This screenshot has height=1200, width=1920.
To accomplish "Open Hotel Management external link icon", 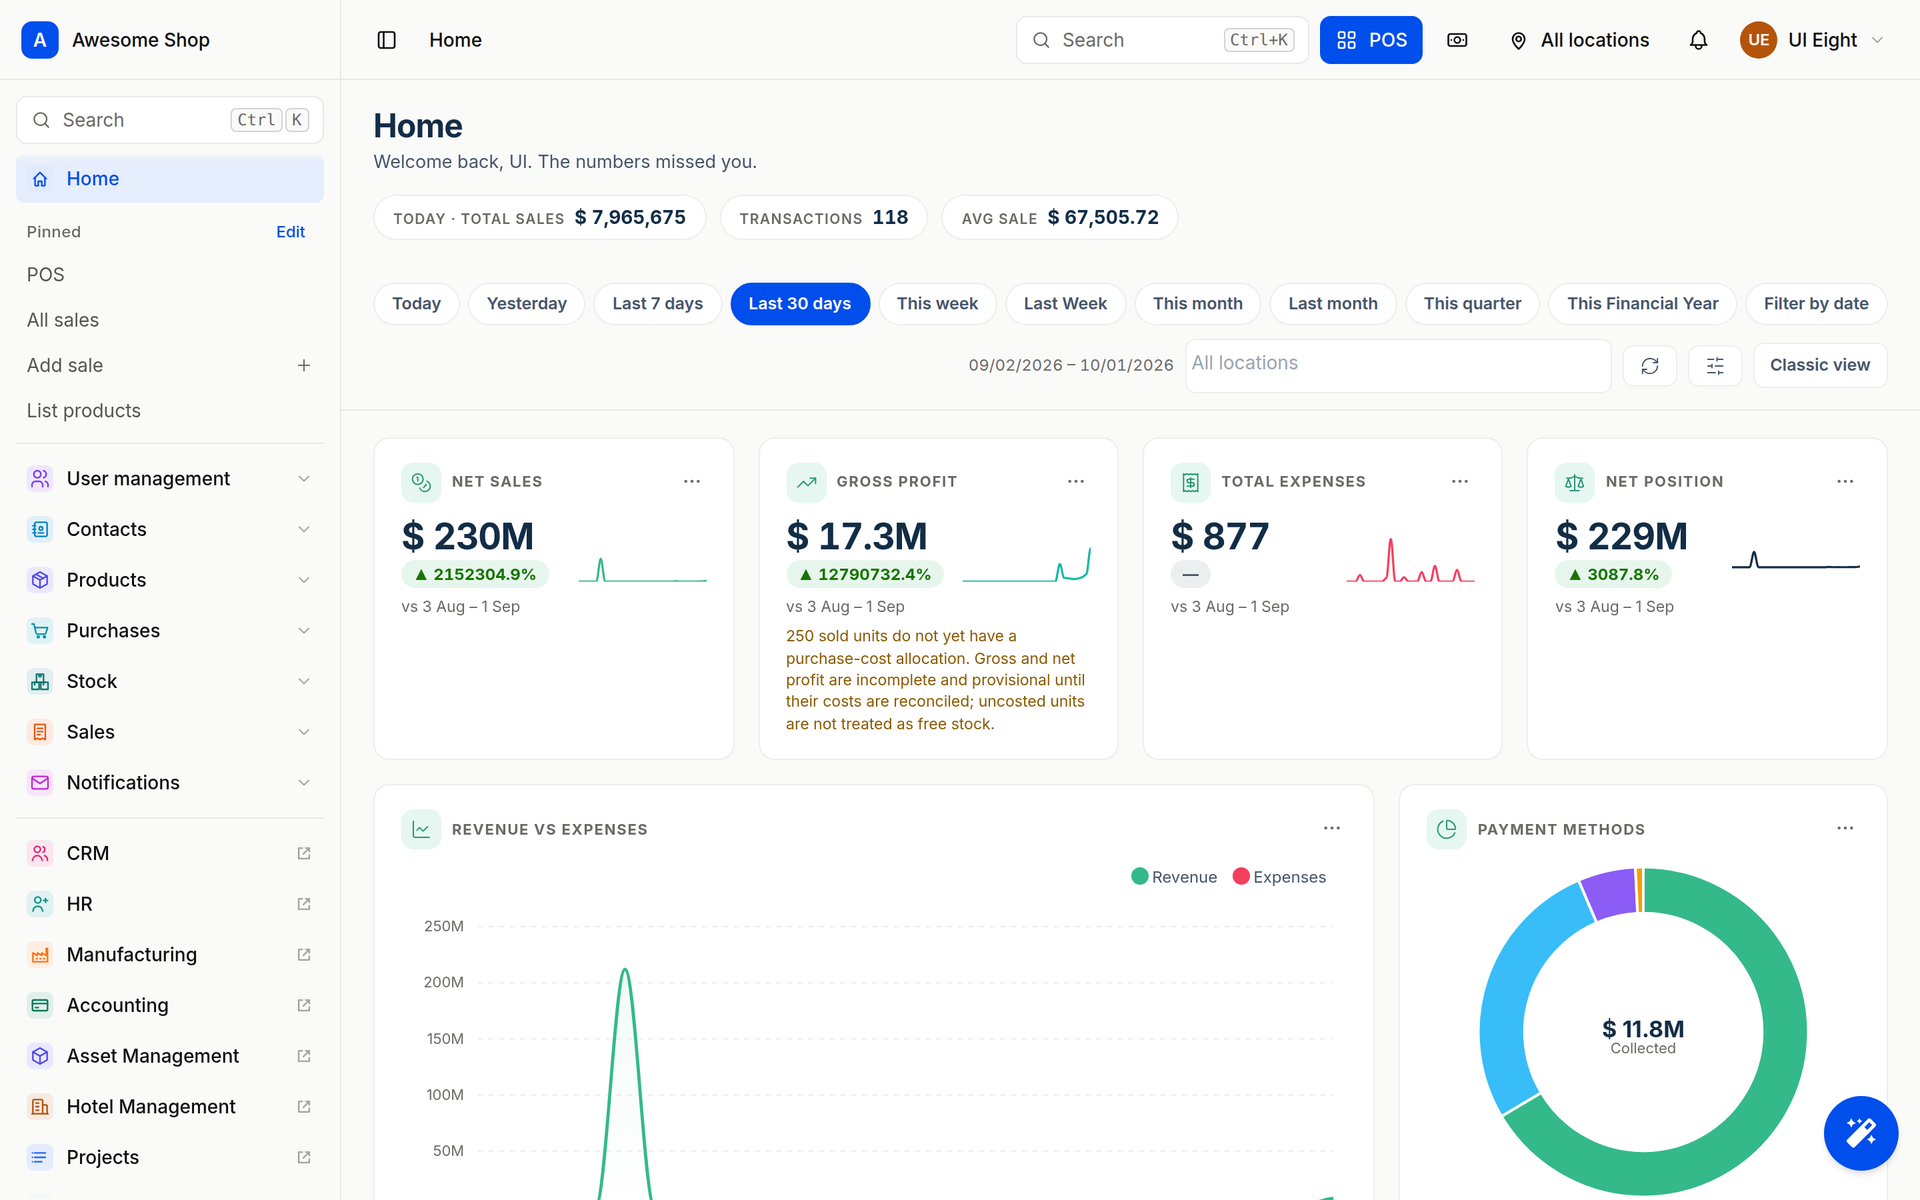I will click(x=304, y=1107).
